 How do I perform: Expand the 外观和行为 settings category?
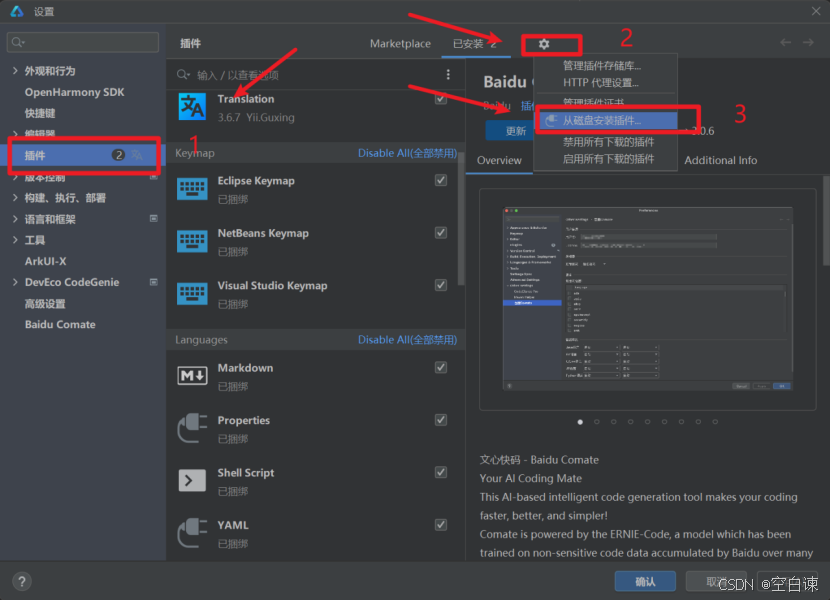pyautogui.click(x=15, y=70)
